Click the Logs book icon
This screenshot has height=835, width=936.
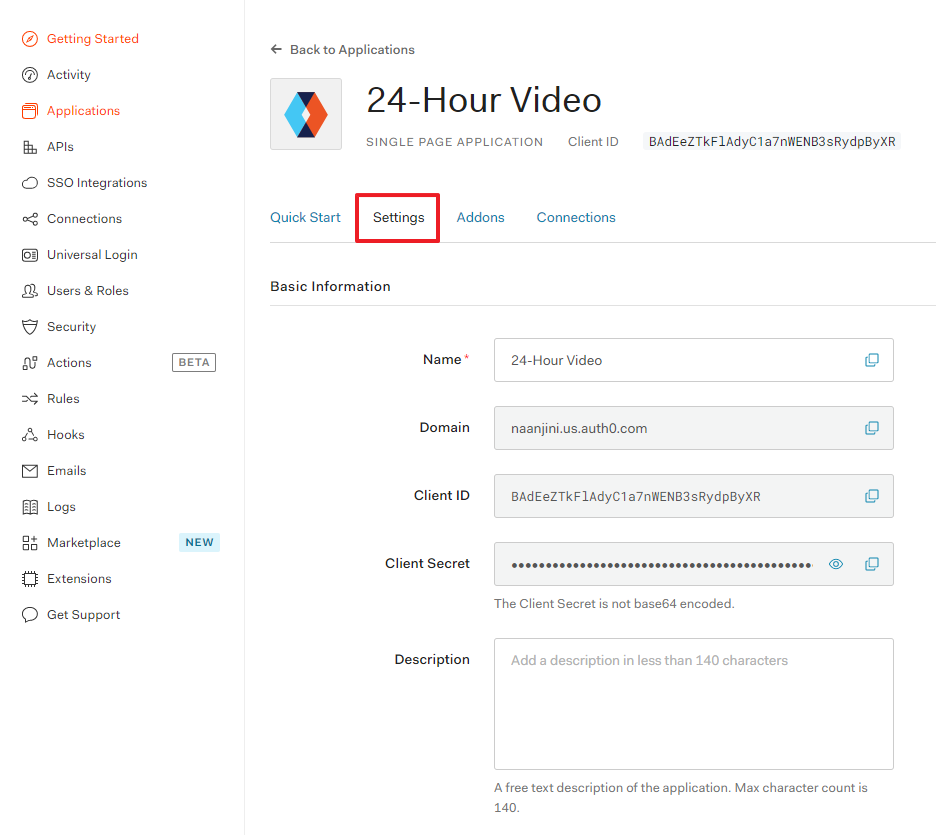(30, 507)
